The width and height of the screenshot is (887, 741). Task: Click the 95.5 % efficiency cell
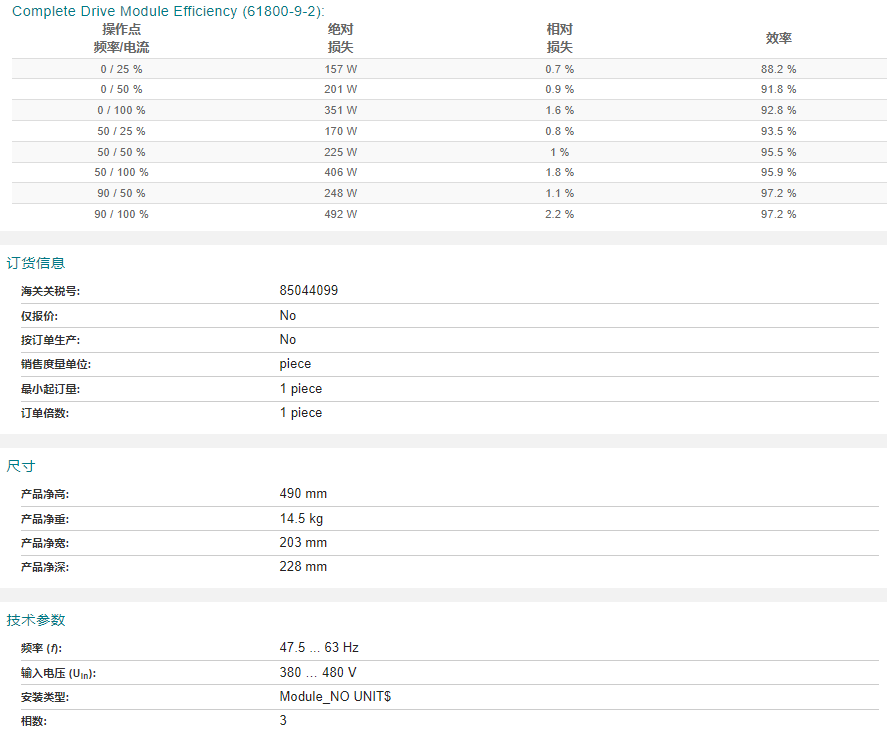pyautogui.click(x=778, y=152)
